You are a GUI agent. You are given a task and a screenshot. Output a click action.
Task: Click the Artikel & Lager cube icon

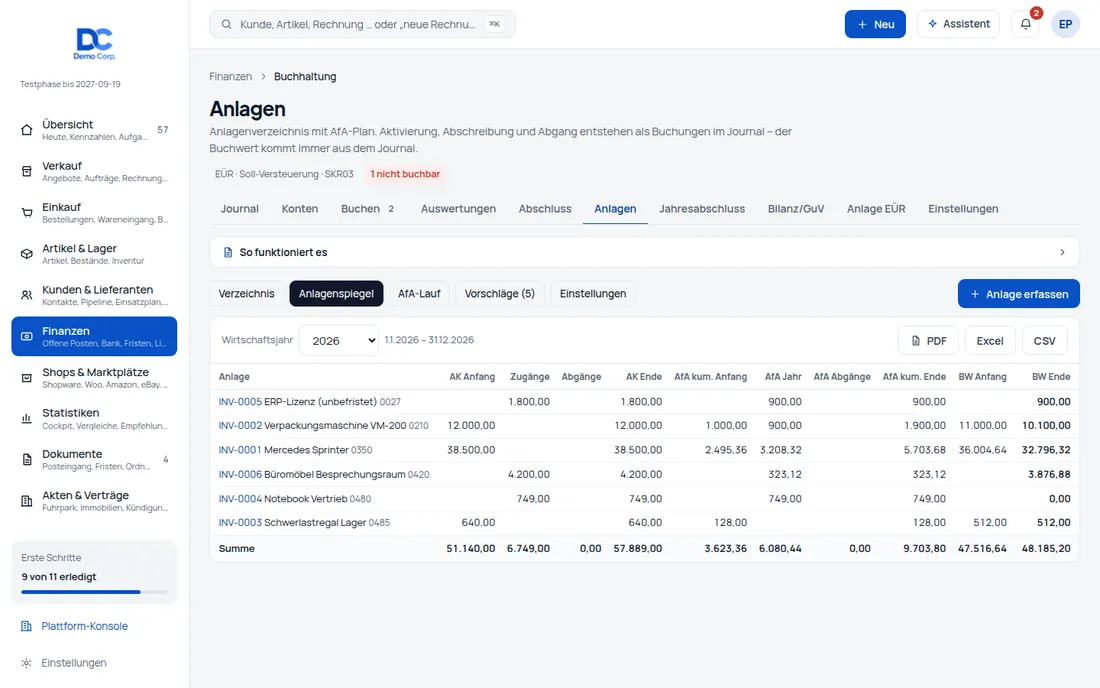click(27, 254)
